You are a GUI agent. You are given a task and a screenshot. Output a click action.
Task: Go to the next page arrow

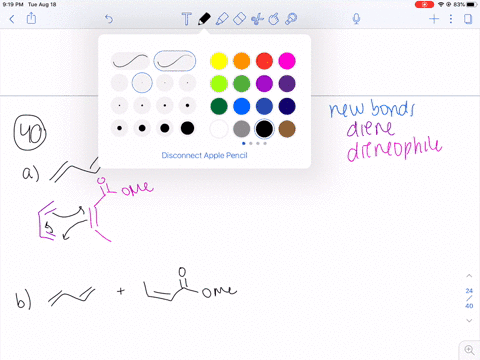pos(469,321)
